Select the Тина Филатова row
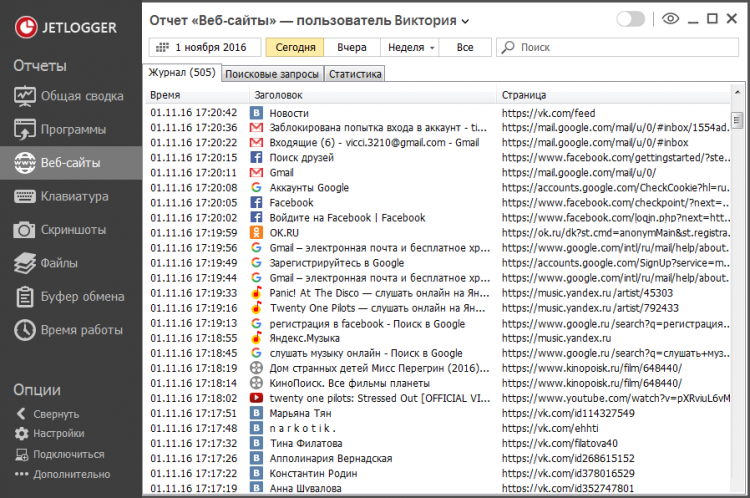 click(x=438, y=443)
